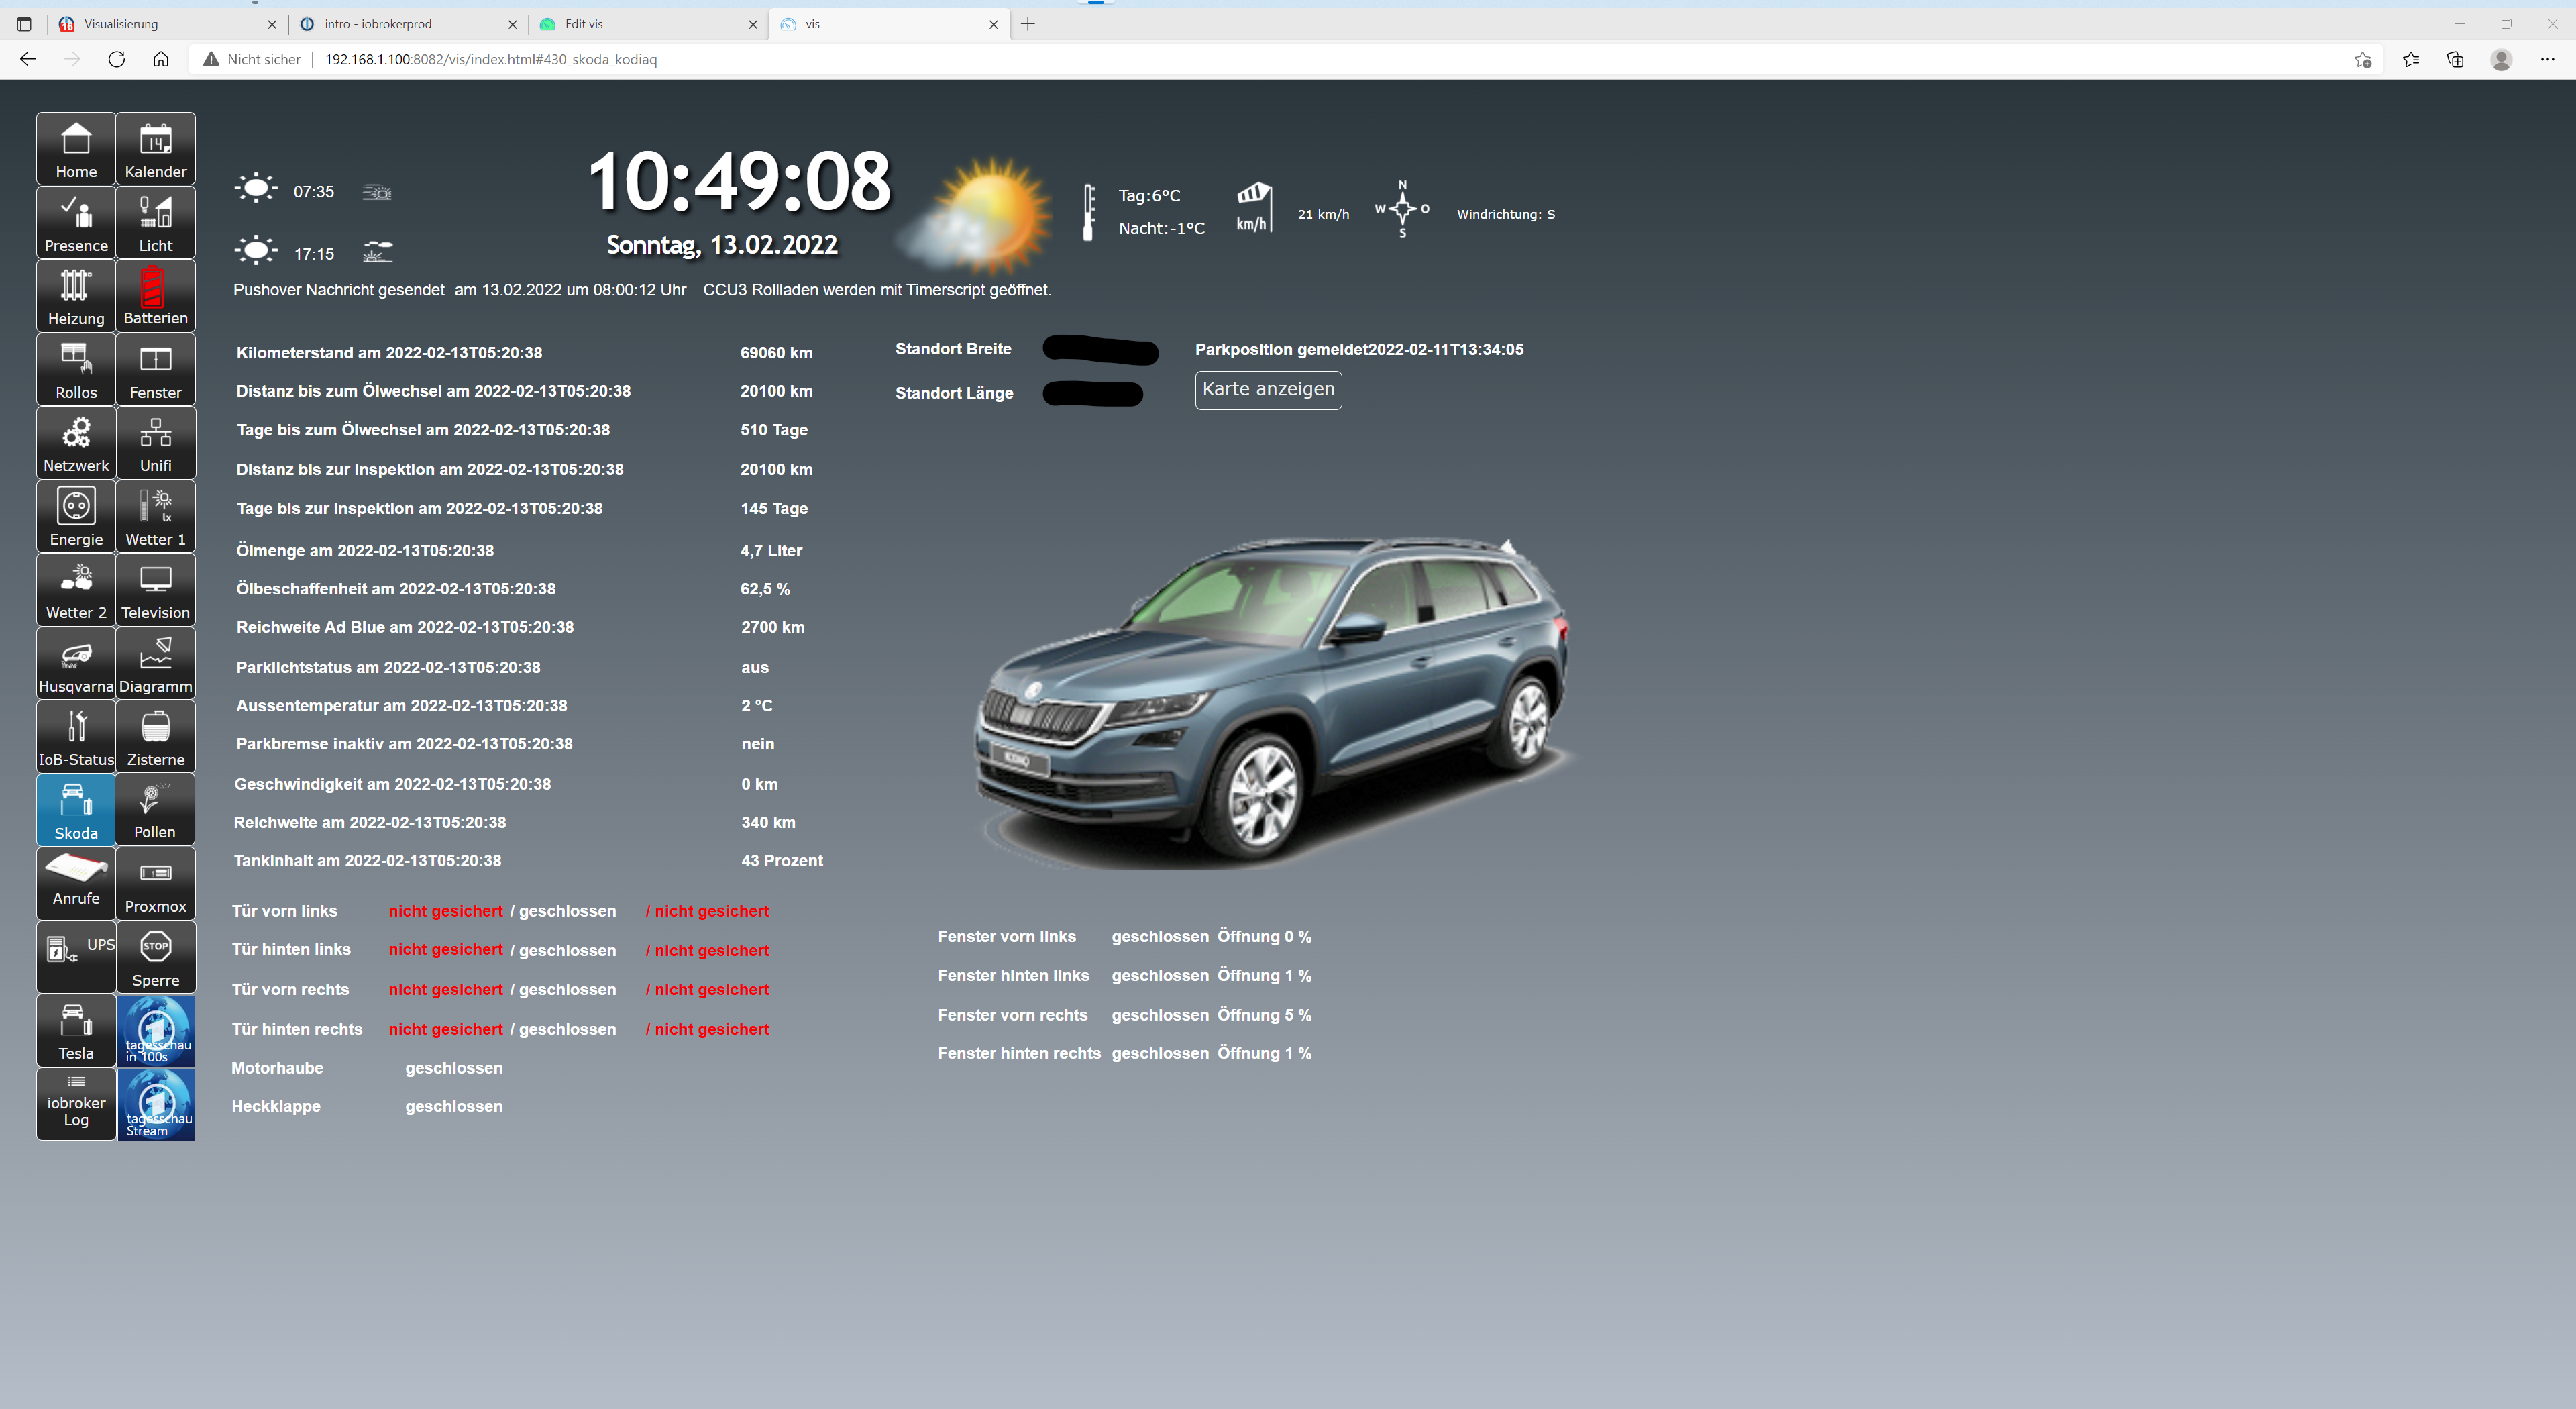This screenshot has height=1409, width=2576.
Task: Click the browser address bar URL
Action: tap(490, 60)
